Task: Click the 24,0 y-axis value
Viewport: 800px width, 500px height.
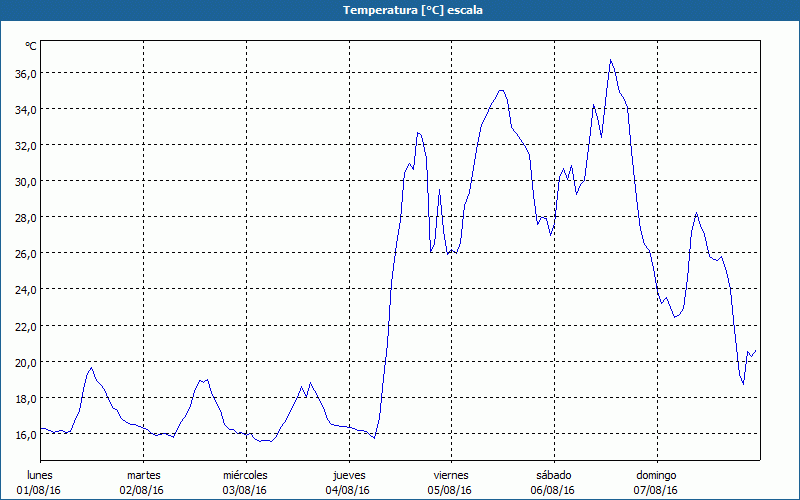Action: click(26, 289)
